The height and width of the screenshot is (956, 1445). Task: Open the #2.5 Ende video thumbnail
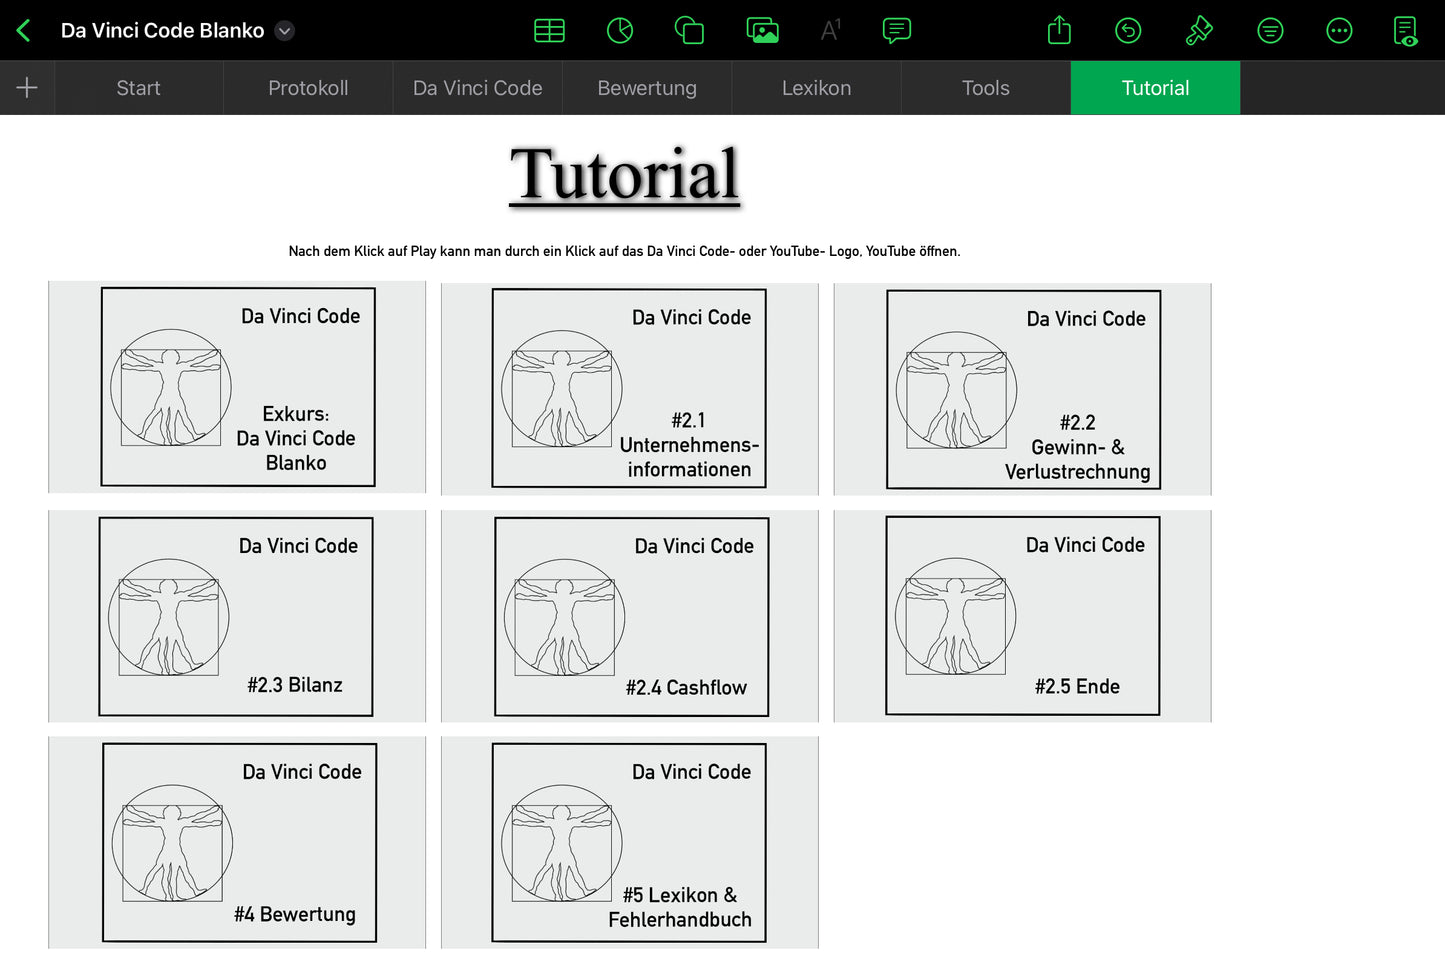tap(1022, 616)
